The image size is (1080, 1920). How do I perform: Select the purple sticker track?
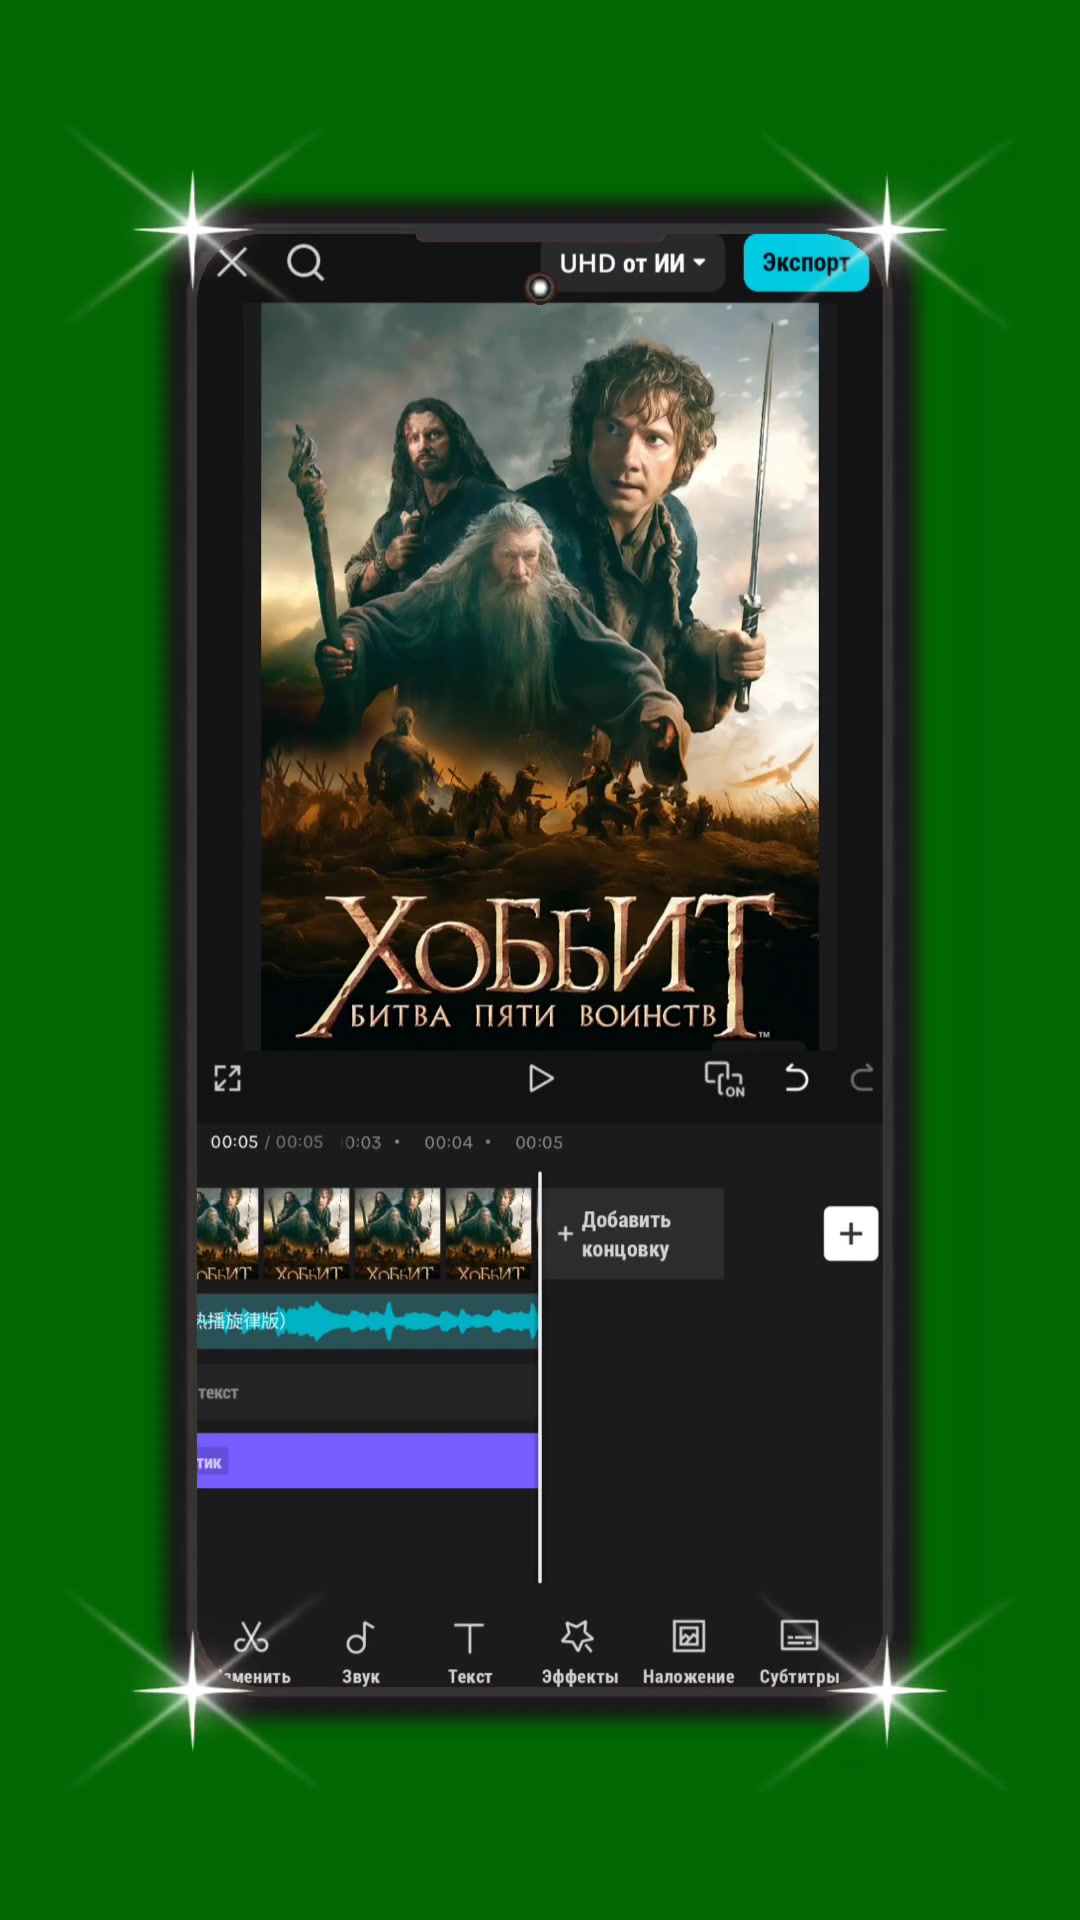click(x=367, y=1461)
